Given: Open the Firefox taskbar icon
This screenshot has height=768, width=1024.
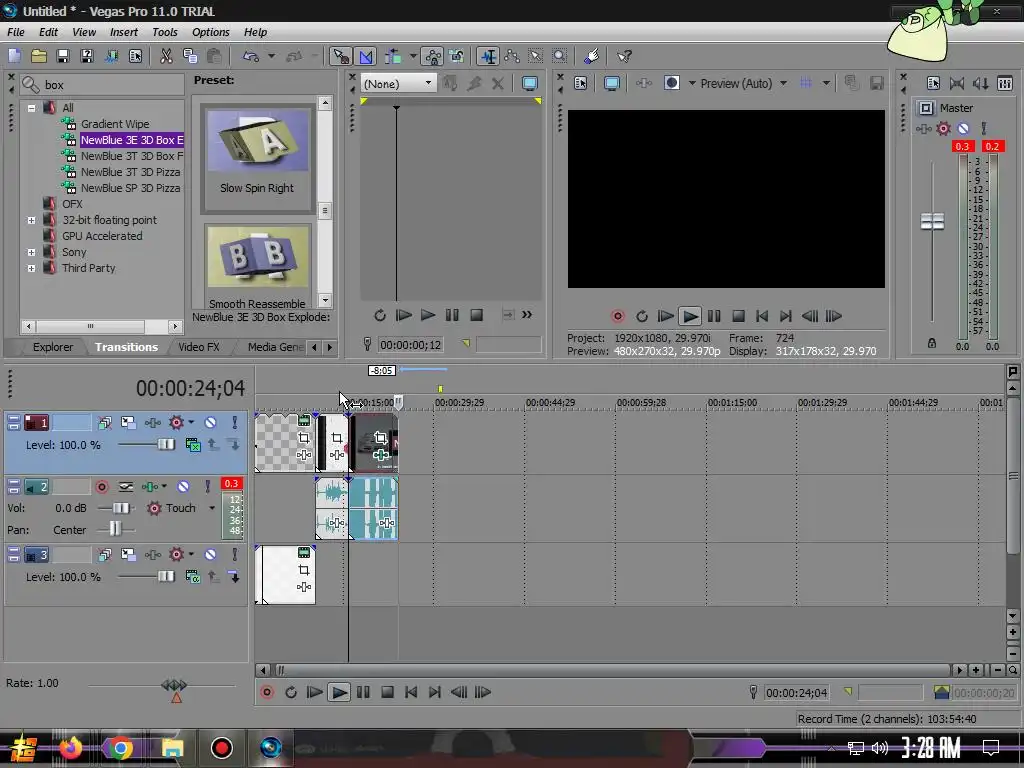Looking at the screenshot, I should (71, 747).
